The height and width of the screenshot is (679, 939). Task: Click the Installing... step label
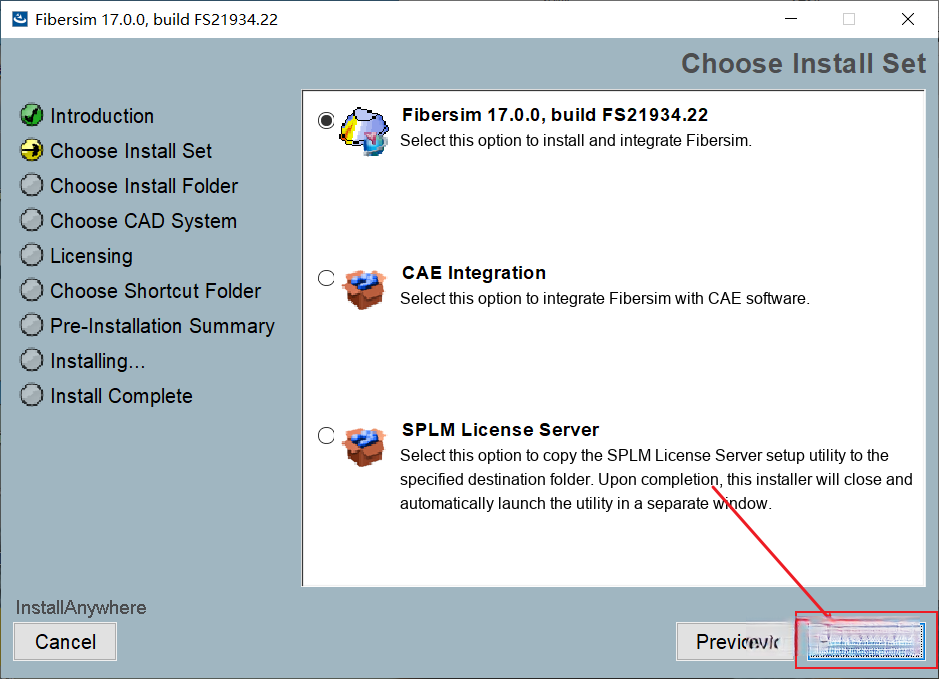[x=98, y=361]
